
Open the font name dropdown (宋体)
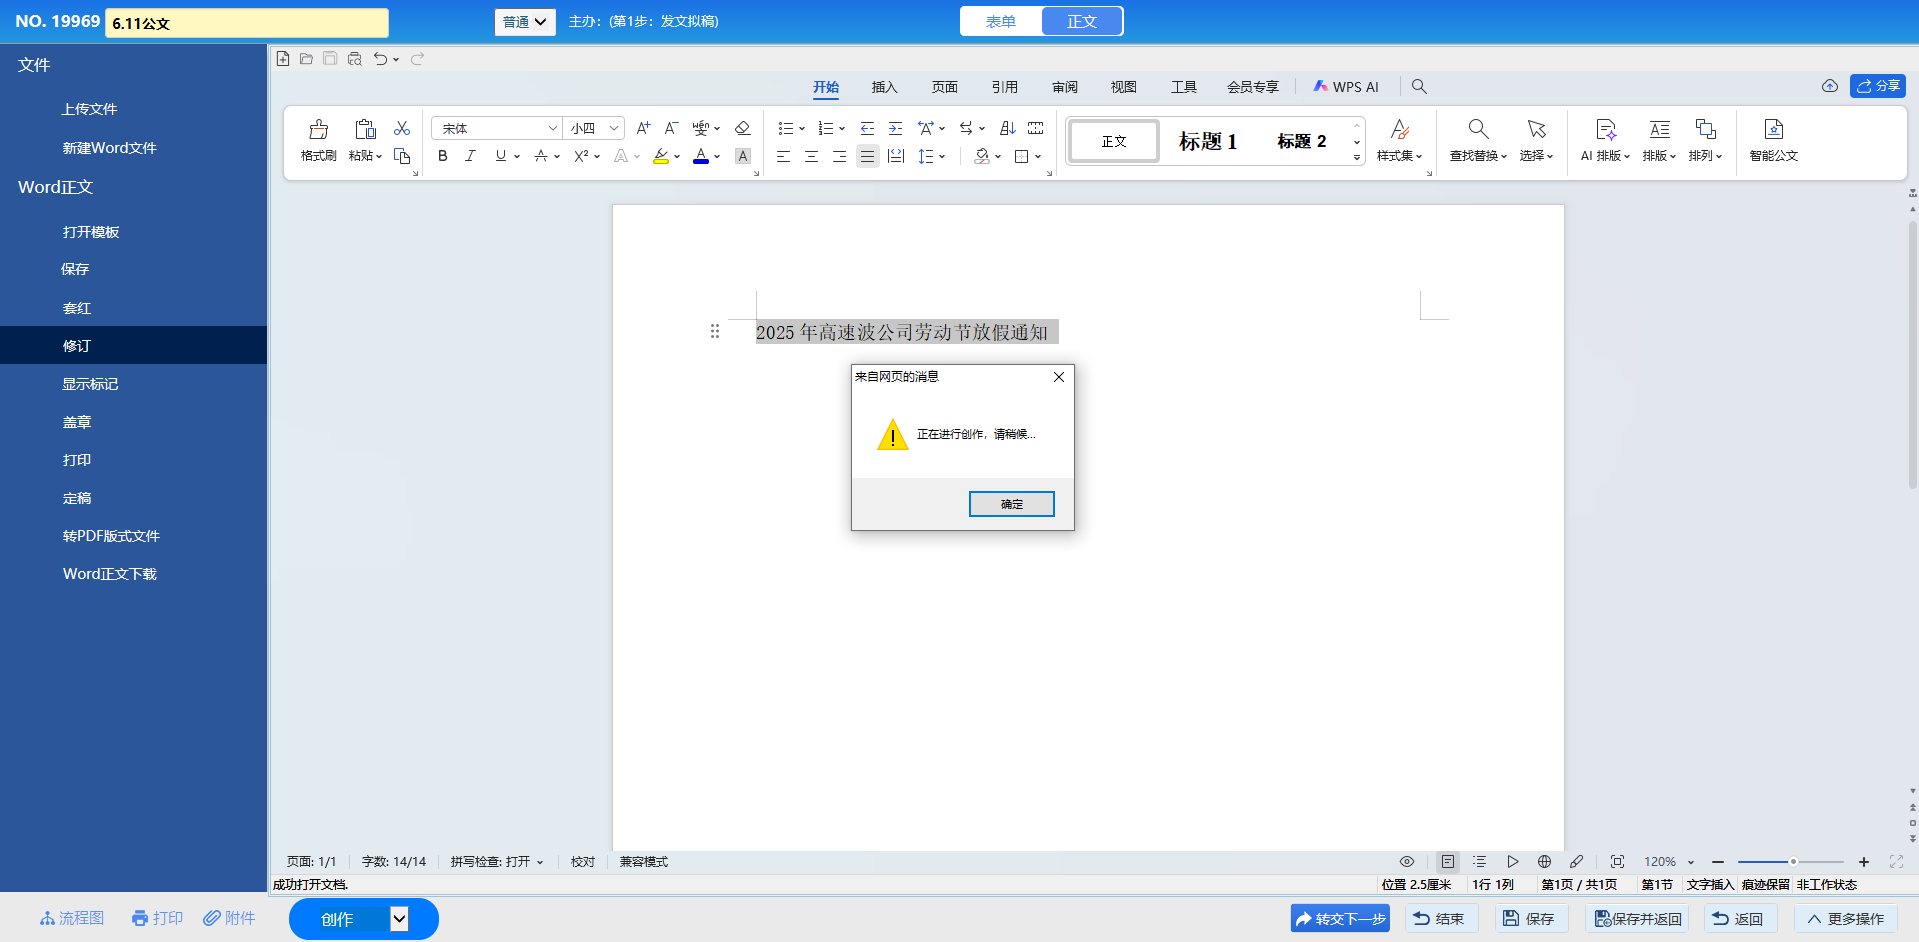tap(552, 128)
